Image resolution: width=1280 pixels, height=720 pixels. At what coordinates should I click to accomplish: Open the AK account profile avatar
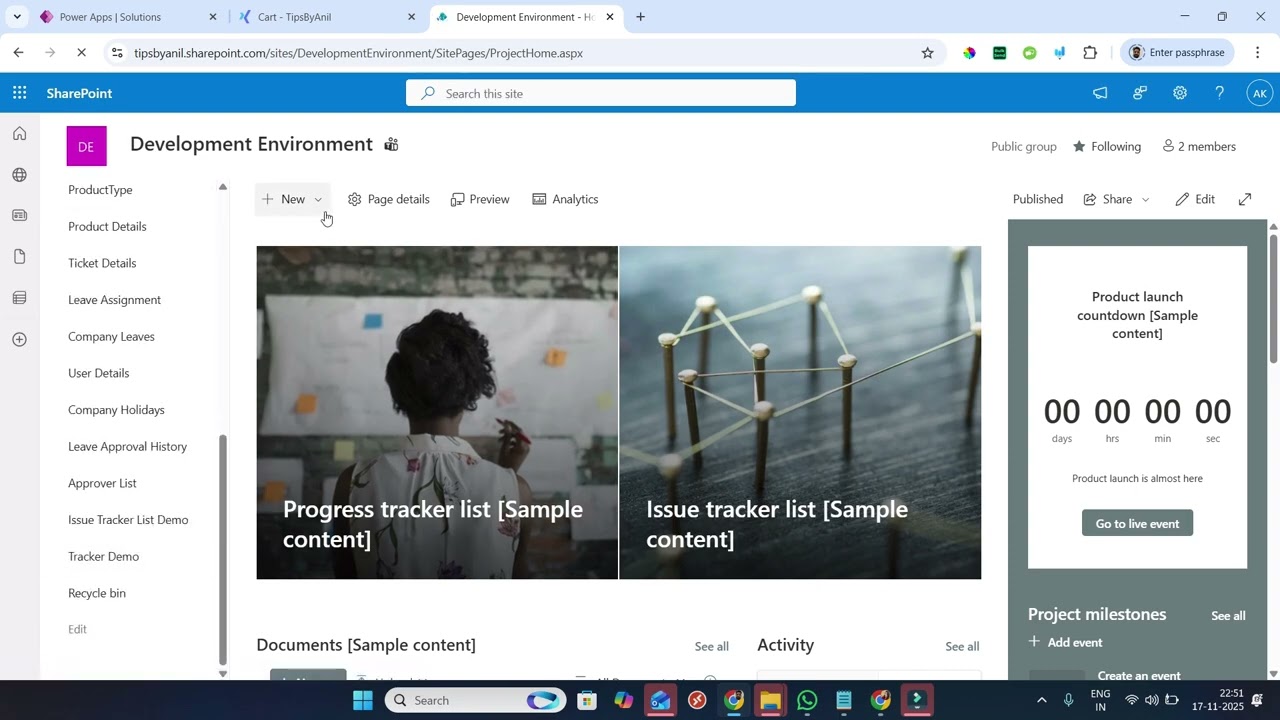(x=1259, y=93)
